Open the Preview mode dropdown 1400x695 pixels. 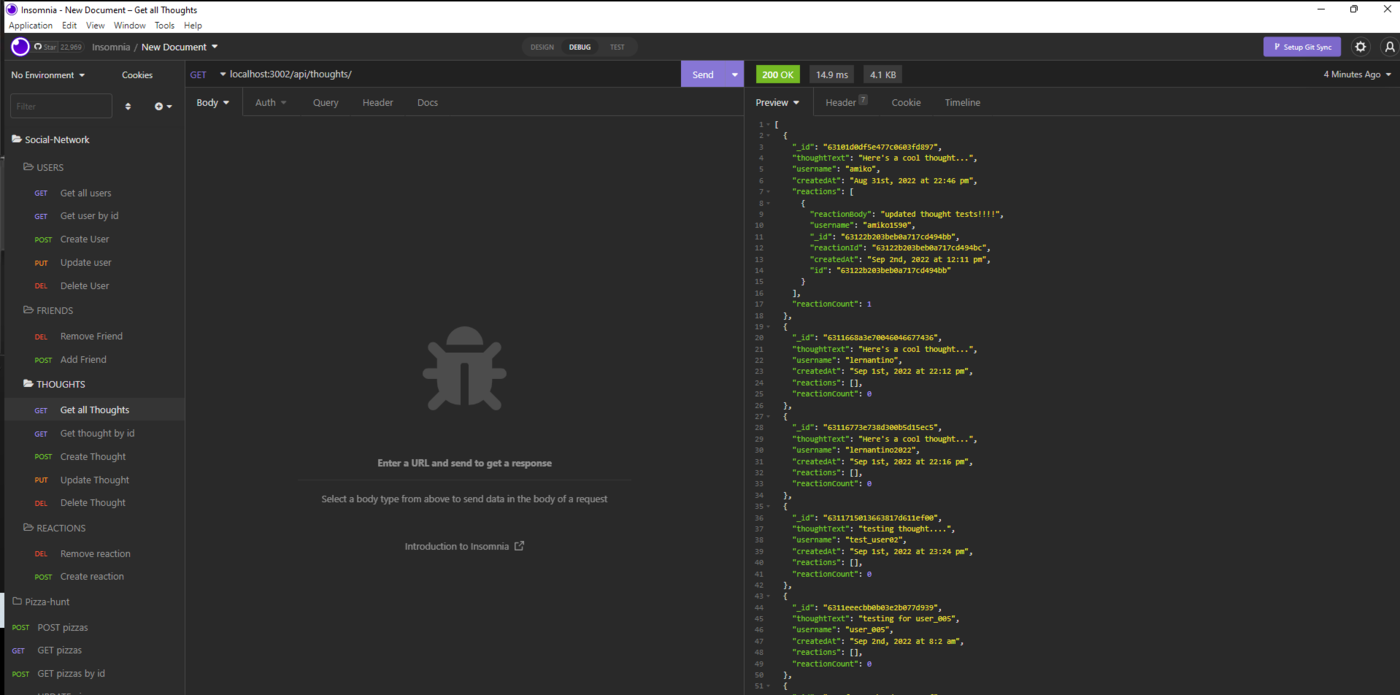coord(777,102)
